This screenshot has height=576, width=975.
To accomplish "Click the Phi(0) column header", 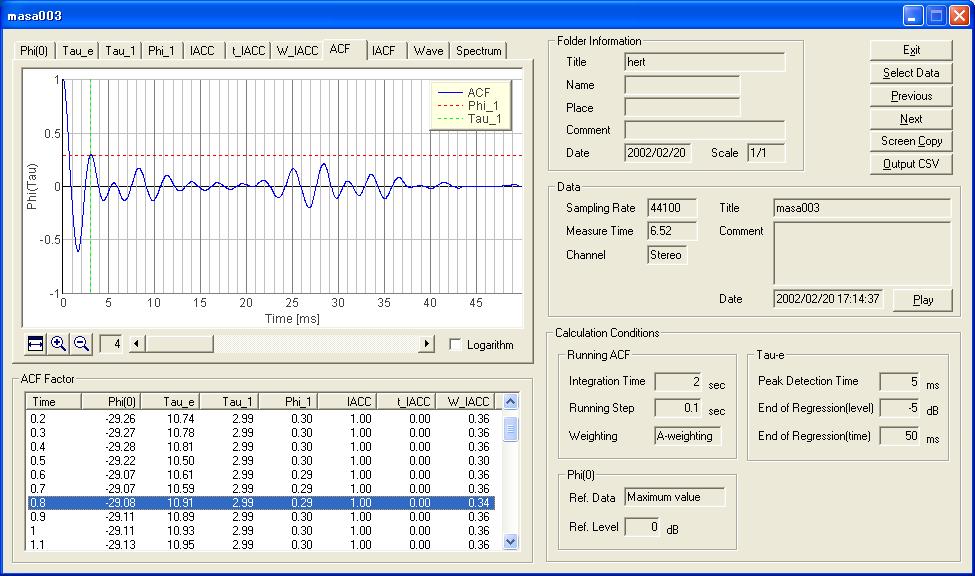I will pyautogui.click(x=110, y=401).
